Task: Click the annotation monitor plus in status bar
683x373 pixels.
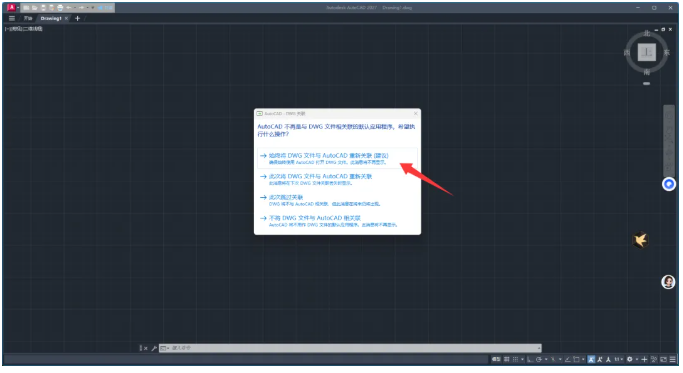Action: (644, 359)
